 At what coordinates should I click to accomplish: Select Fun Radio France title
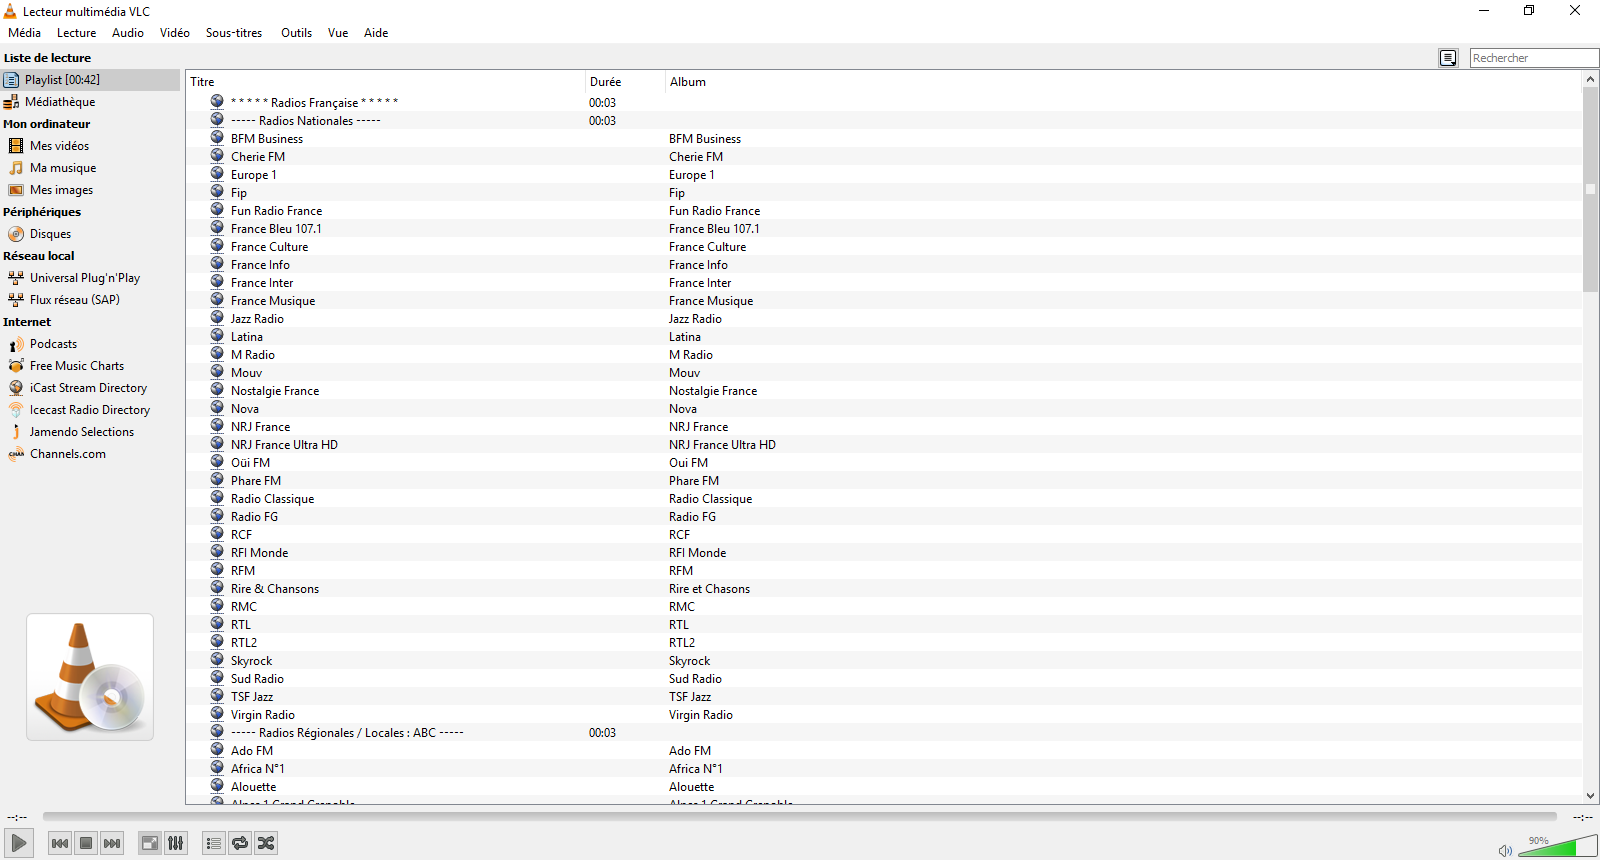pyautogui.click(x=277, y=211)
